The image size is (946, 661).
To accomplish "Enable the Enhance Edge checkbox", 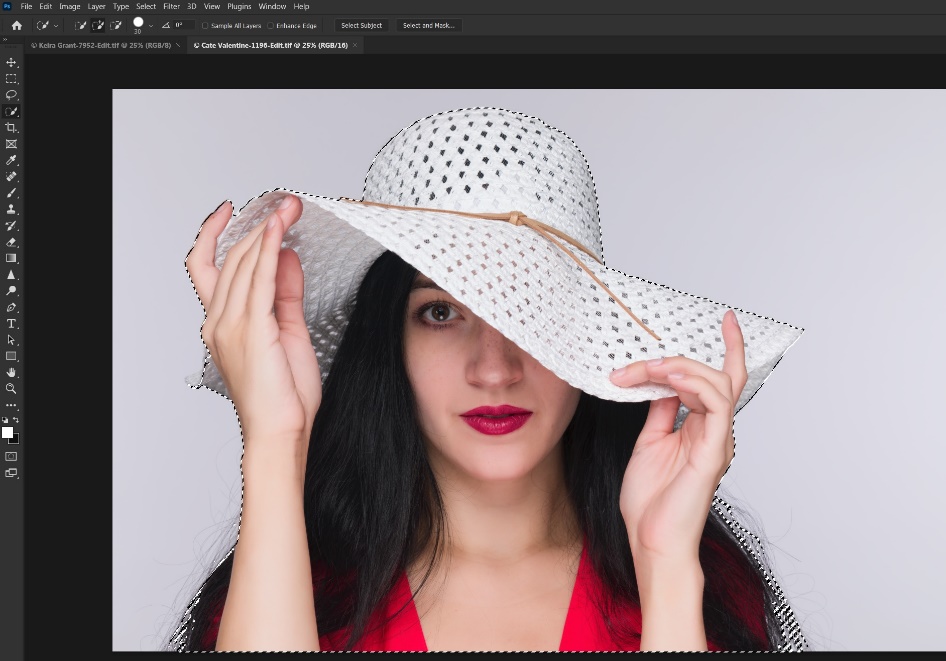I will [x=270, y=25].
